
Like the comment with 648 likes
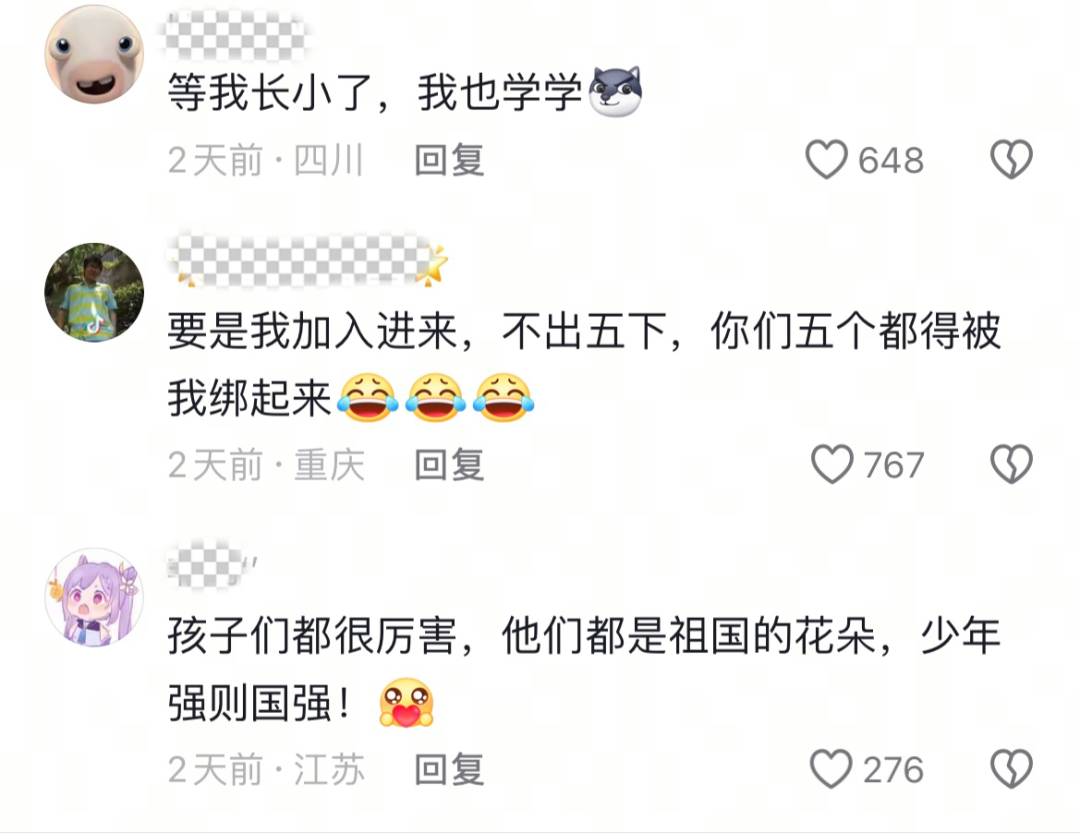(x=826, y=160)
